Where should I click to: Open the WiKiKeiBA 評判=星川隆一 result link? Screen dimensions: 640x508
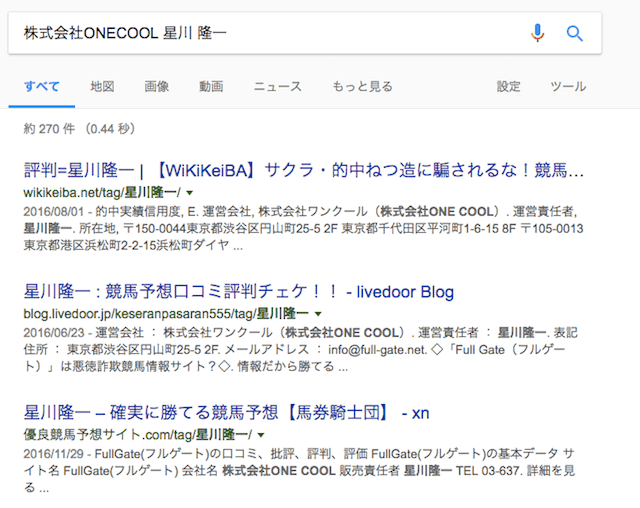click(x=304, y=170)
